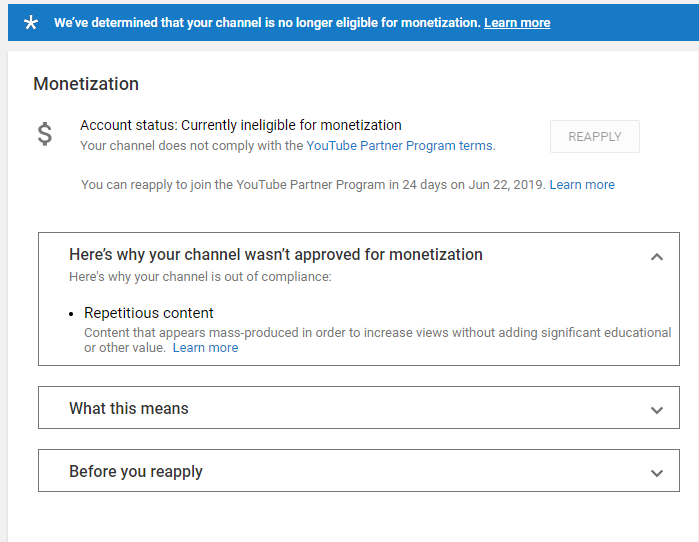Click the asterisk icon in blue banner

(31, 22)
